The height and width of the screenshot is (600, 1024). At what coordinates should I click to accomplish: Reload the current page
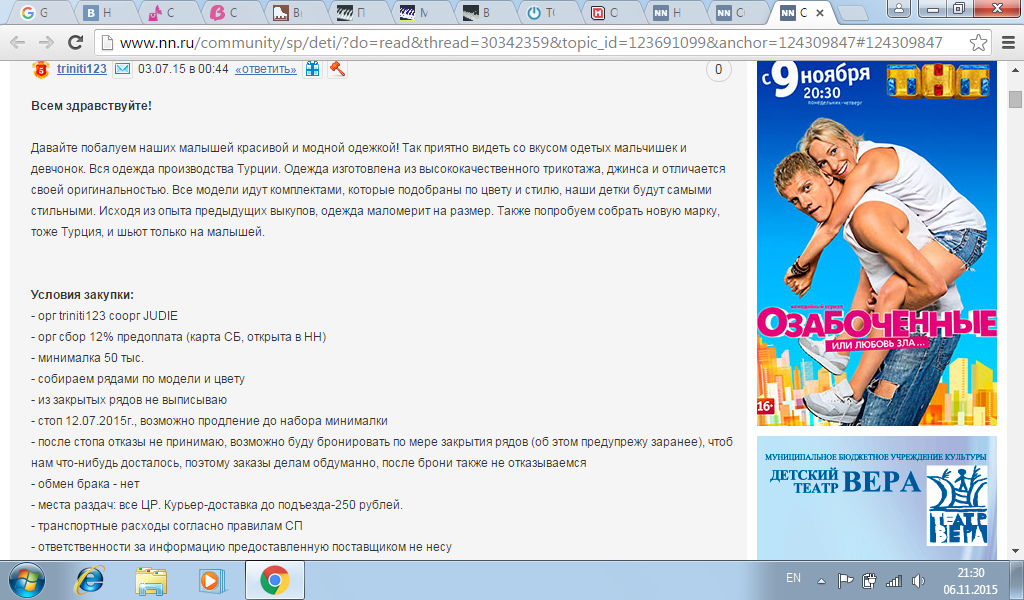point(76,42)
